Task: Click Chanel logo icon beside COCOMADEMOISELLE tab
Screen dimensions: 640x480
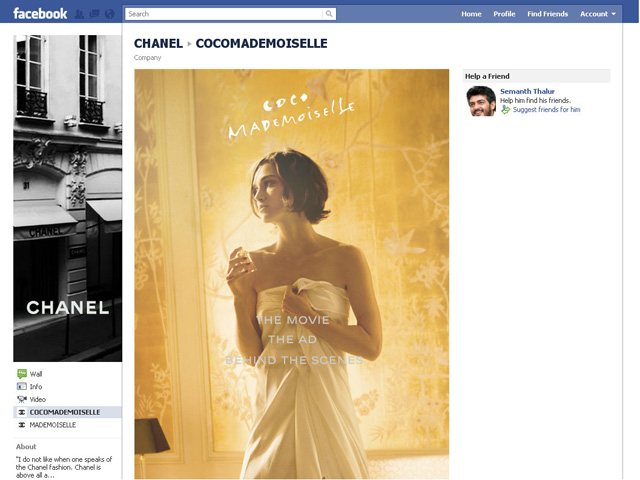Action: tap(22, 412)
